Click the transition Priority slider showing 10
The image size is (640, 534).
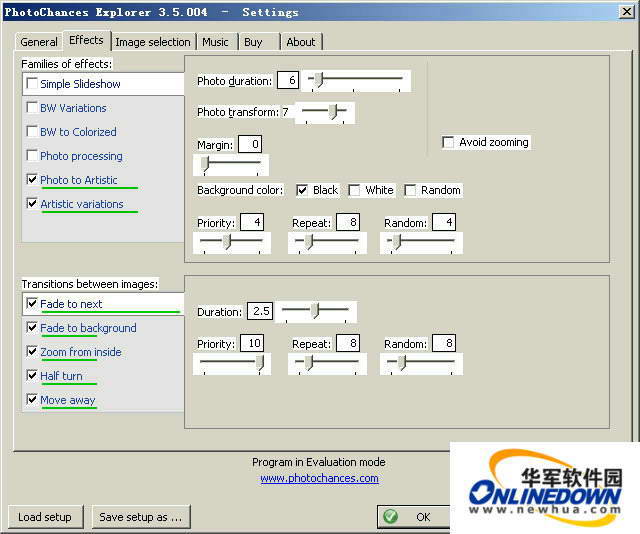point(232,364)
